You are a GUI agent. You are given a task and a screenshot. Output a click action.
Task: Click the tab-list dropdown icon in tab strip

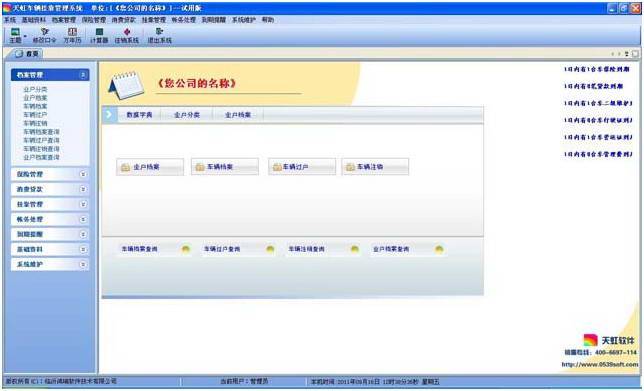[x=627, y=54]
